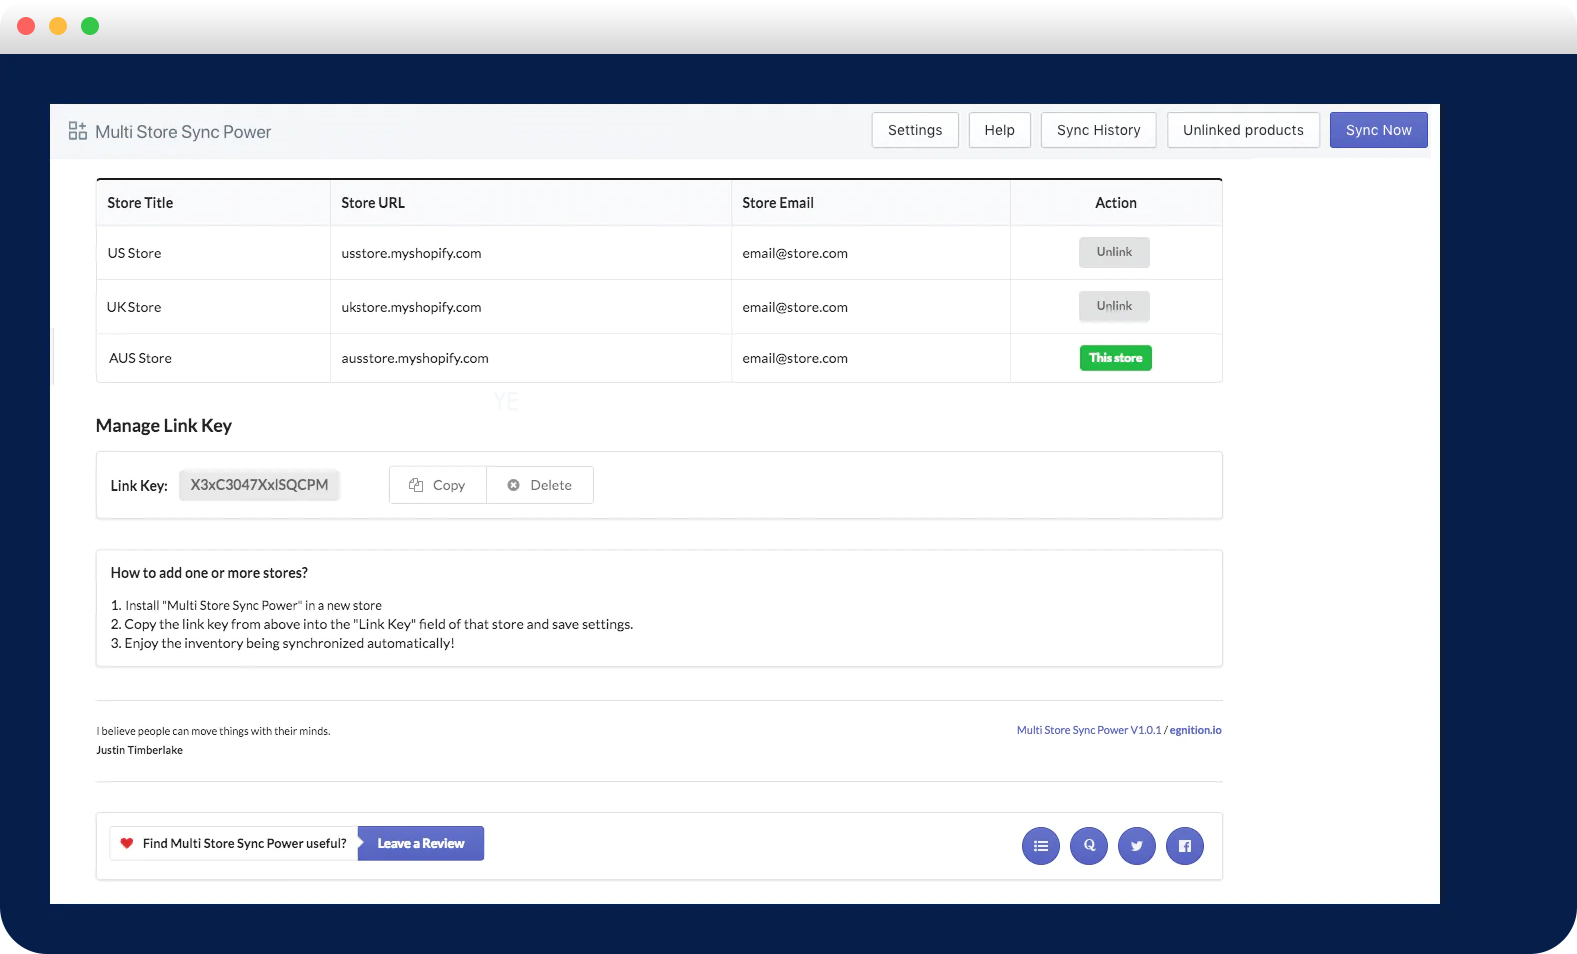Click the email@store.com in the US Store row
Viewport: 1577px width, 954px height.
795,253
